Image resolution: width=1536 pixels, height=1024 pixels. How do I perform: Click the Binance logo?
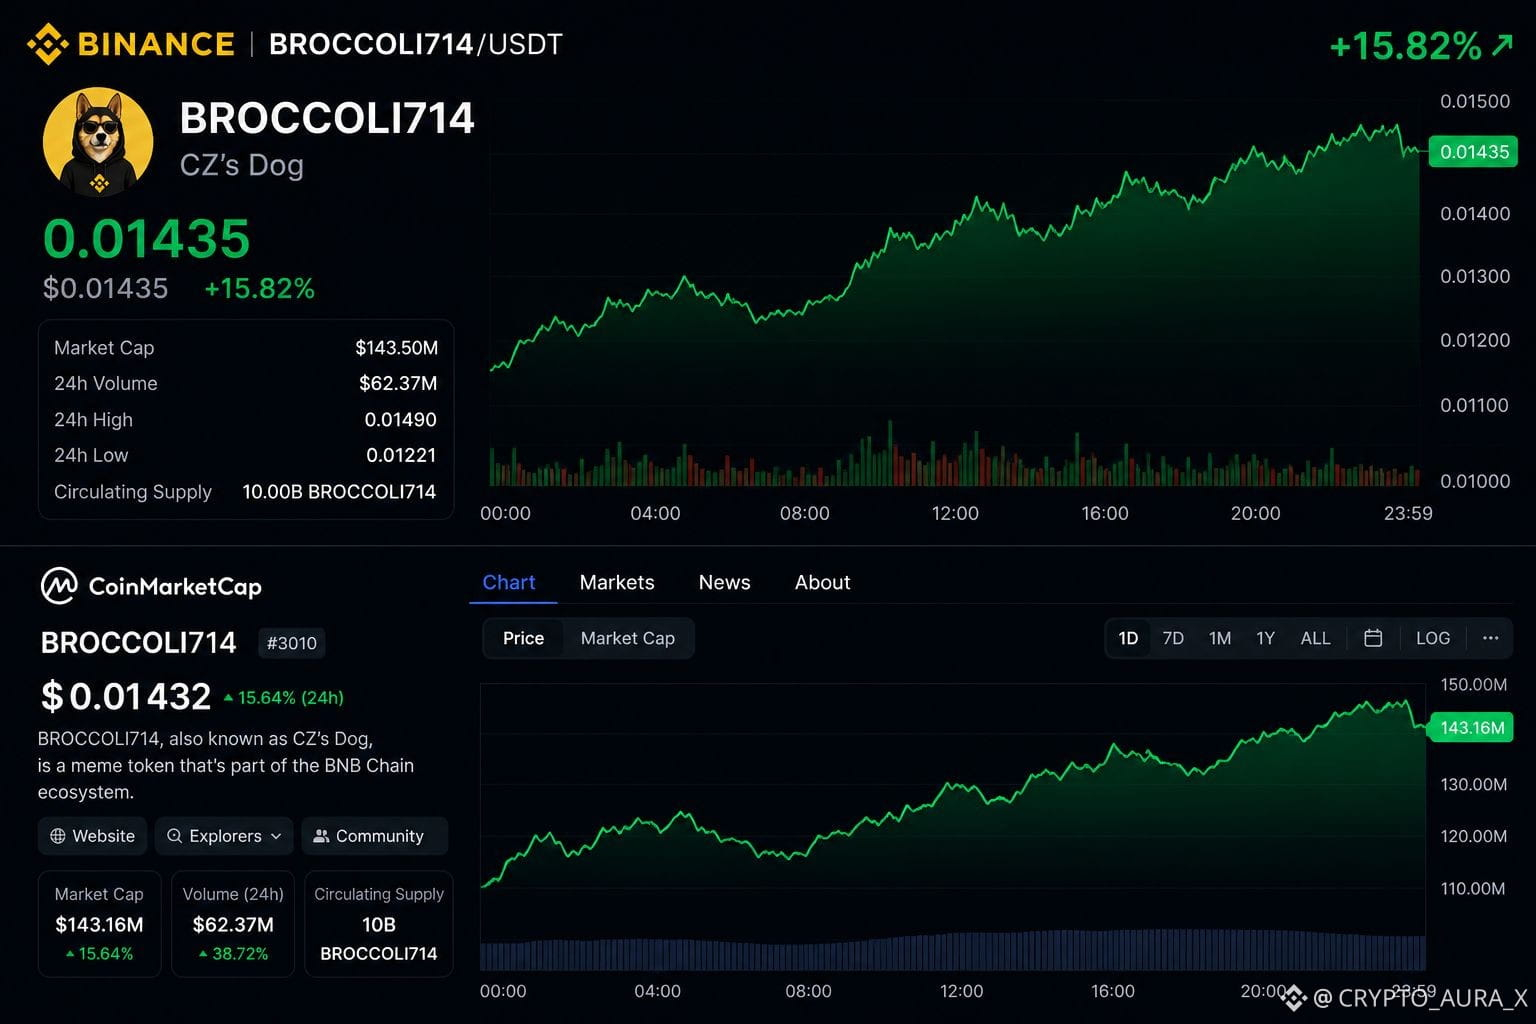(131, 44)
